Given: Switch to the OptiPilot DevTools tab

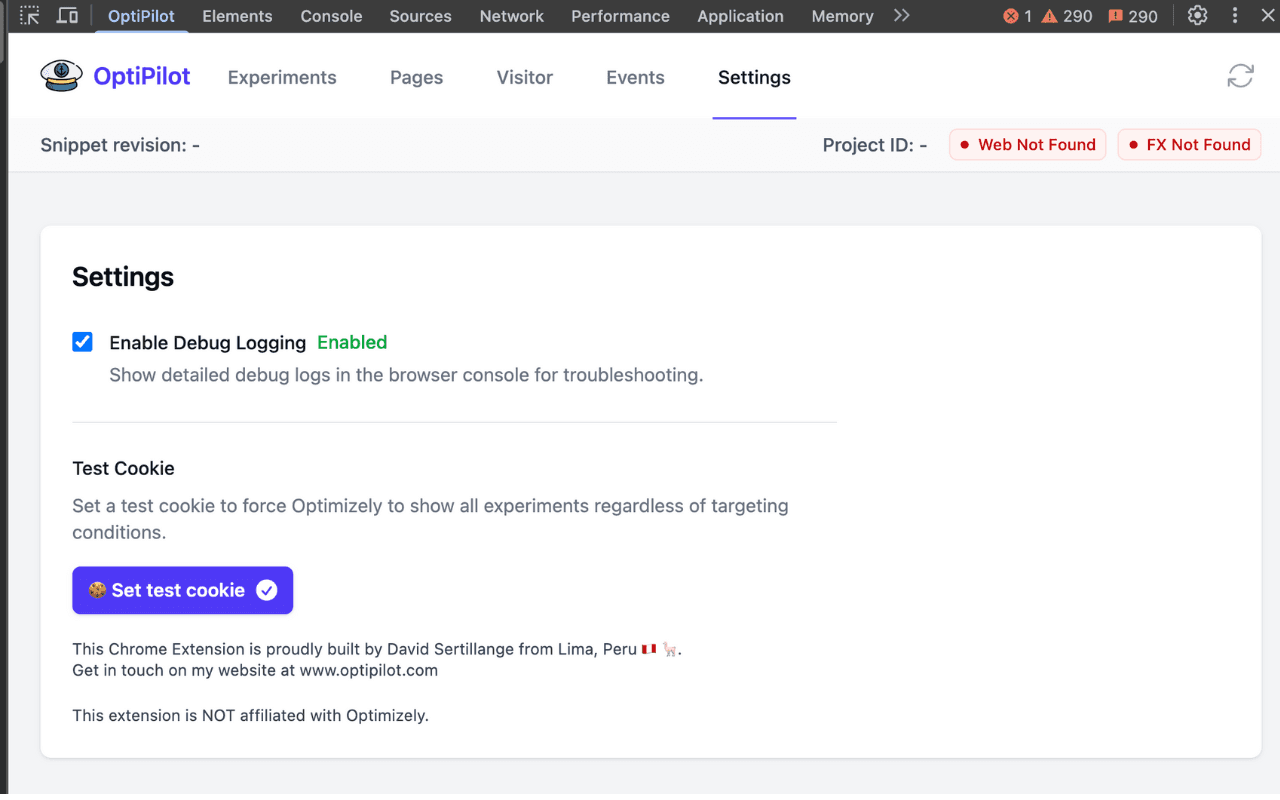Looking at the screenshot, I should pos(141,16).
